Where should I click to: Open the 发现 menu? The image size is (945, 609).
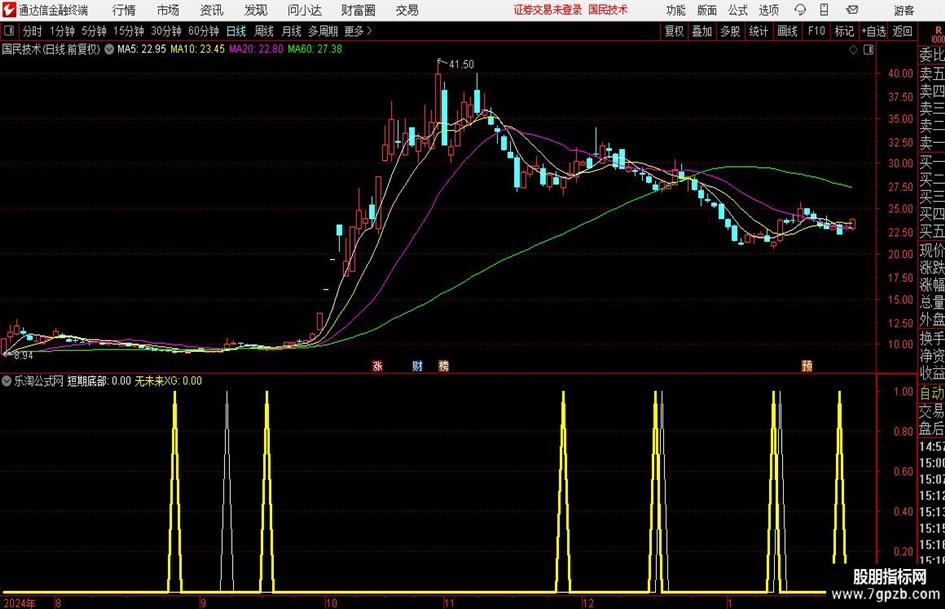click(256, 10)
